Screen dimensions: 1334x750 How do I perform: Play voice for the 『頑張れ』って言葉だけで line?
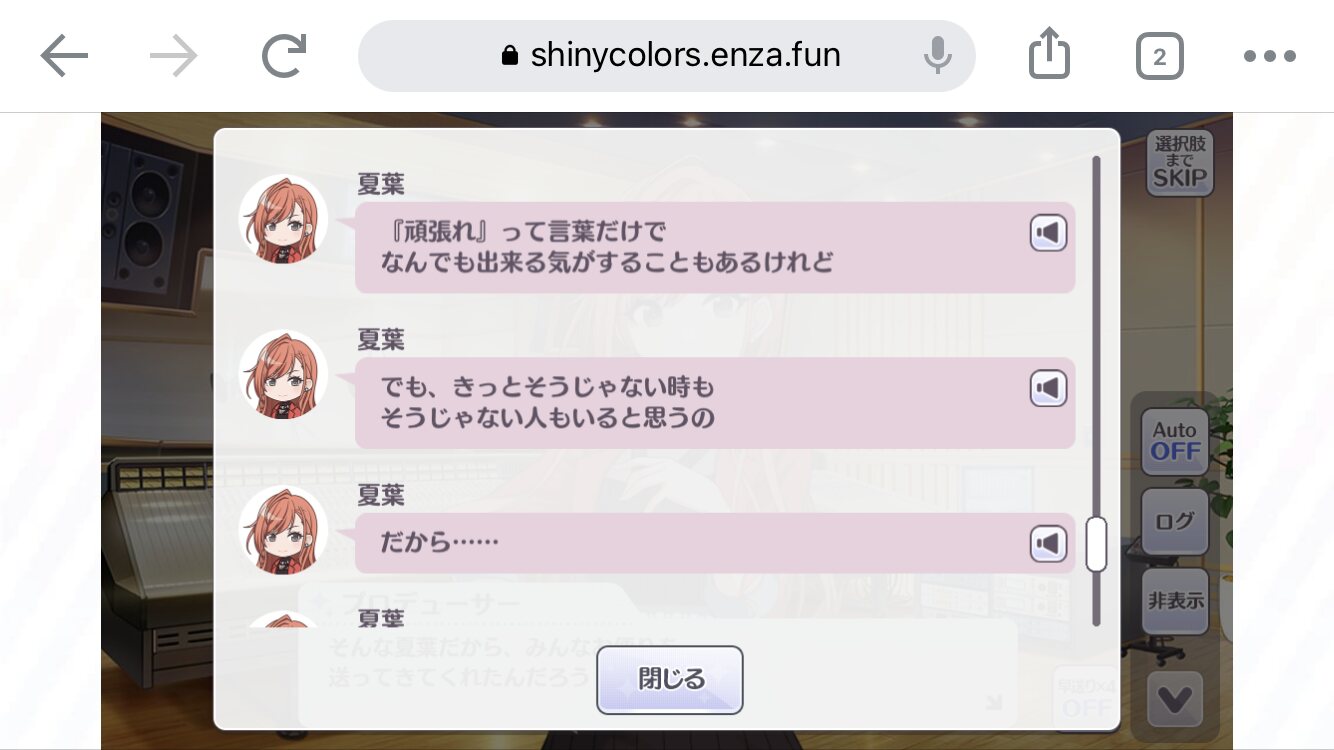(1049, 234)
